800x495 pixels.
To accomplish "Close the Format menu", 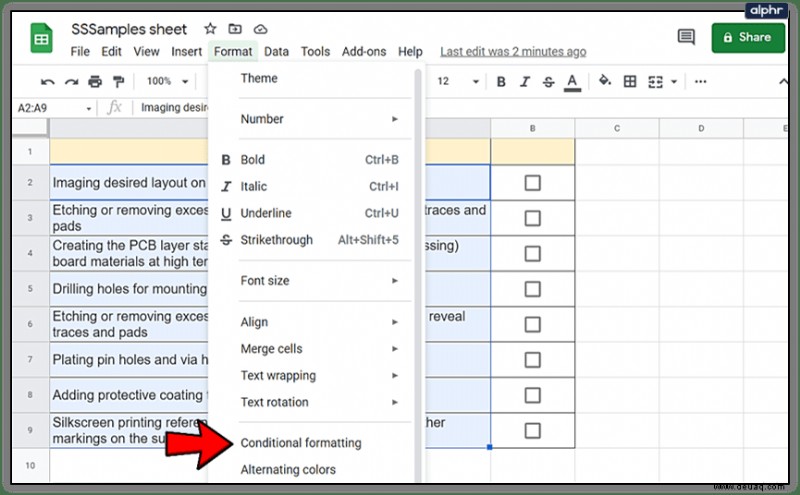I will point(233,52).
